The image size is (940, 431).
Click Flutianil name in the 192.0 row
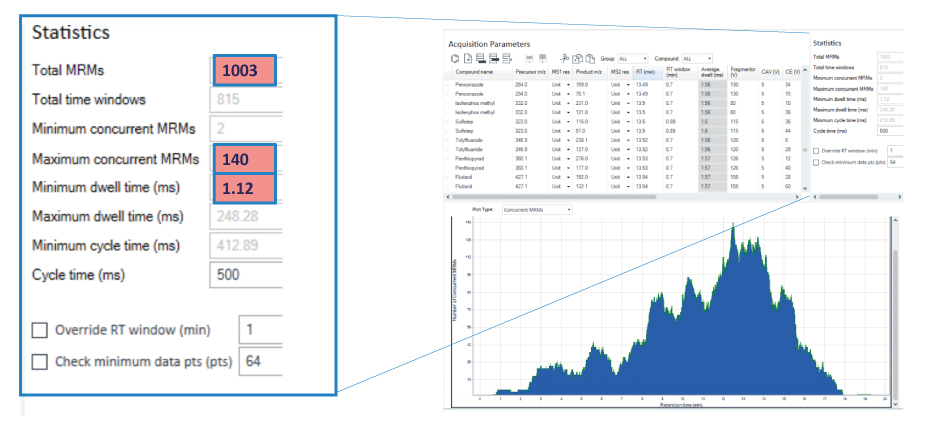(x=463, y=177)
